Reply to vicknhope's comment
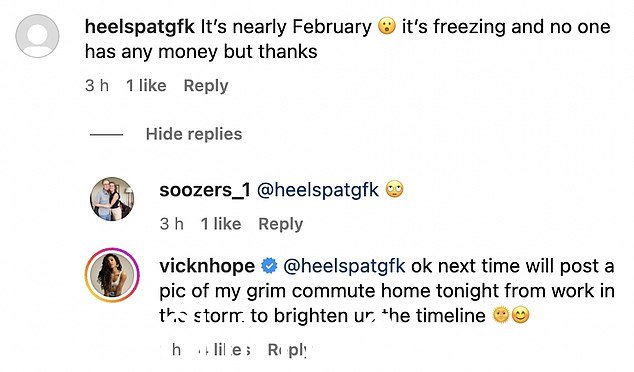Viewport: 634px width, 372px height. tap(290, 350)
